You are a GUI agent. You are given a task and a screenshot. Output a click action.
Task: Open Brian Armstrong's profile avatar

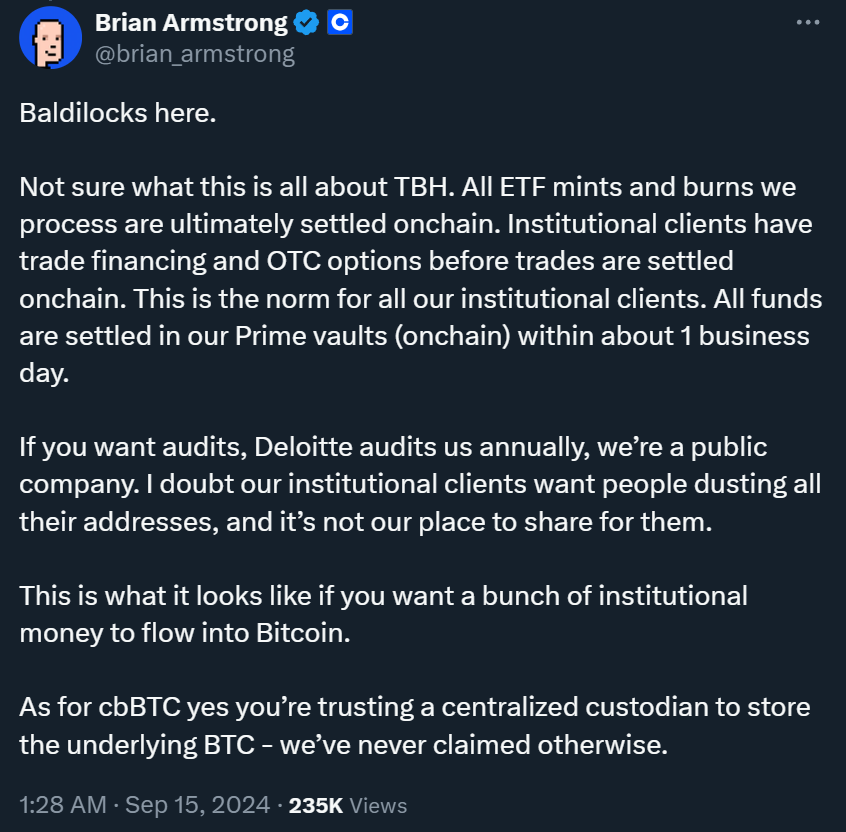coord(50,38)
